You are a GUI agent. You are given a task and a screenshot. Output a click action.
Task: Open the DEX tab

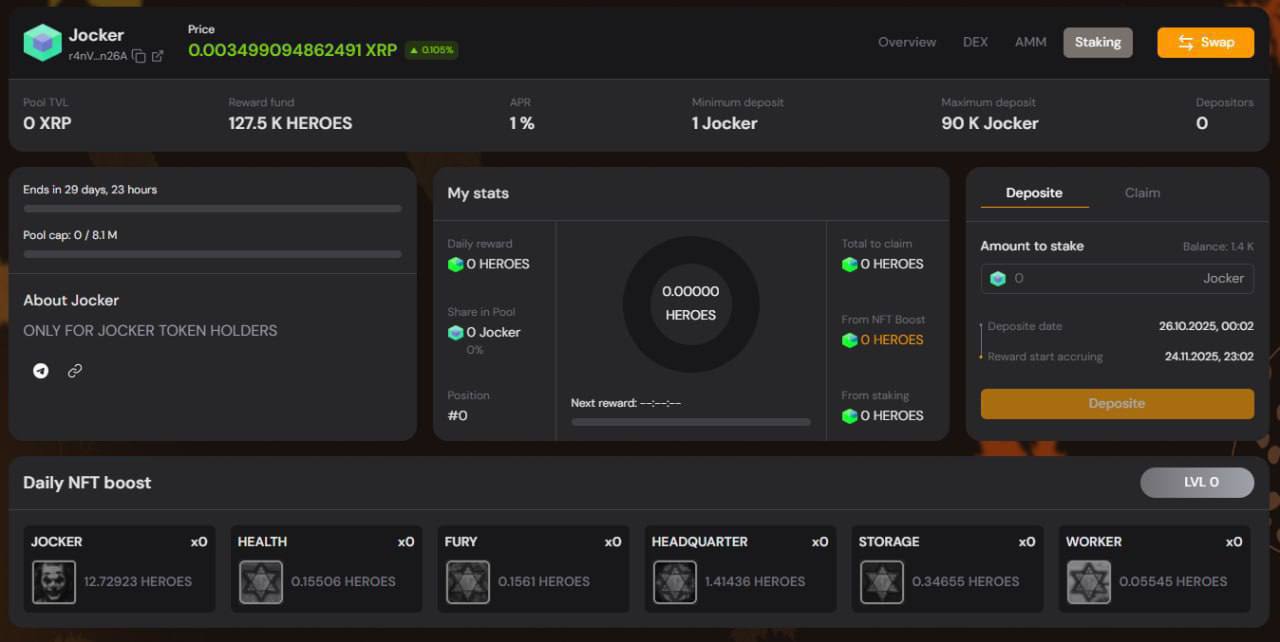[x=975, y=42]
